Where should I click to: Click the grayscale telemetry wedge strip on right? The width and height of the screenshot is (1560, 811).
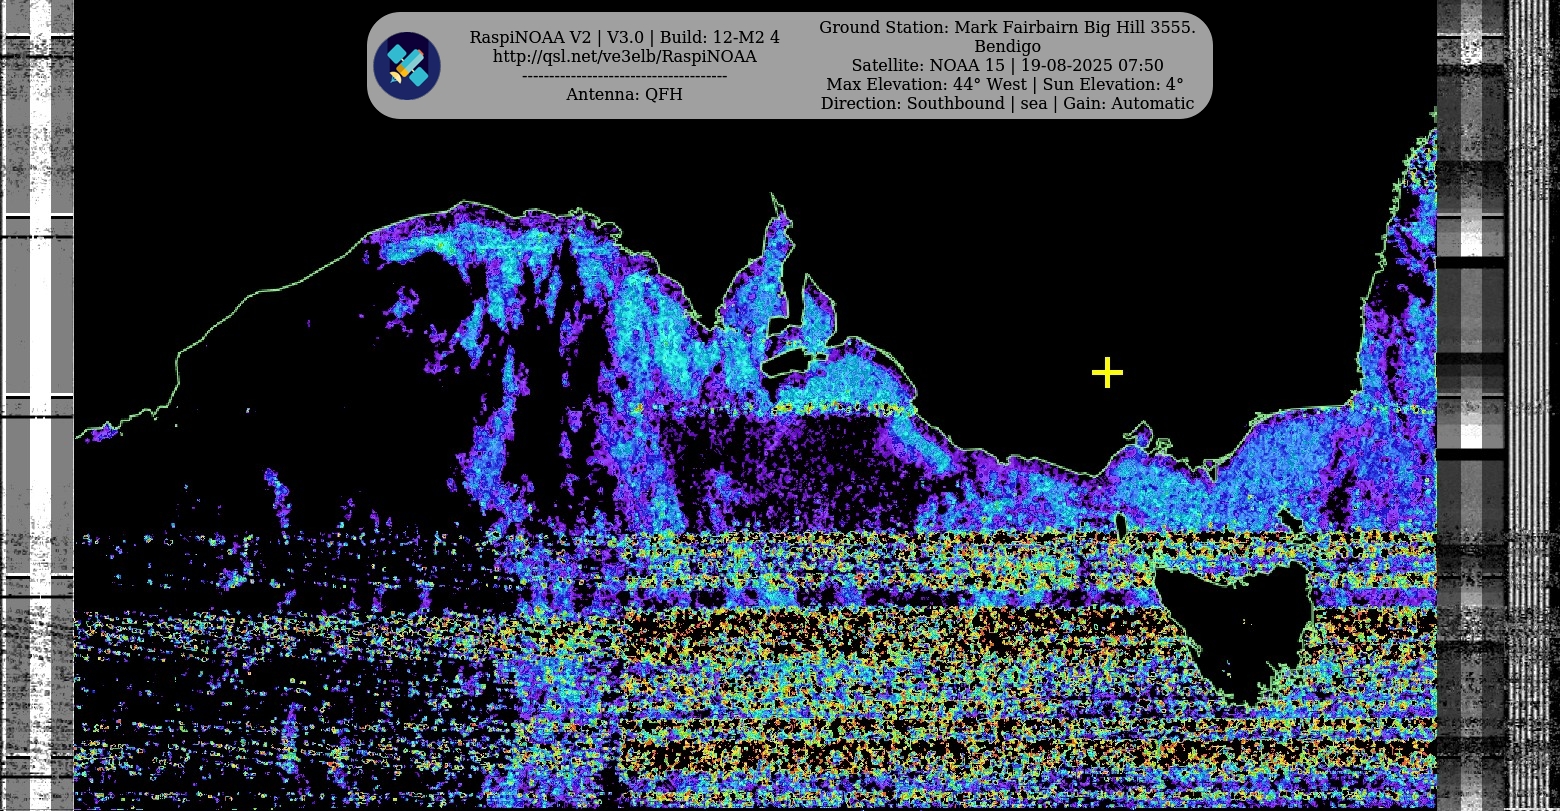(x=1470, y=400)
